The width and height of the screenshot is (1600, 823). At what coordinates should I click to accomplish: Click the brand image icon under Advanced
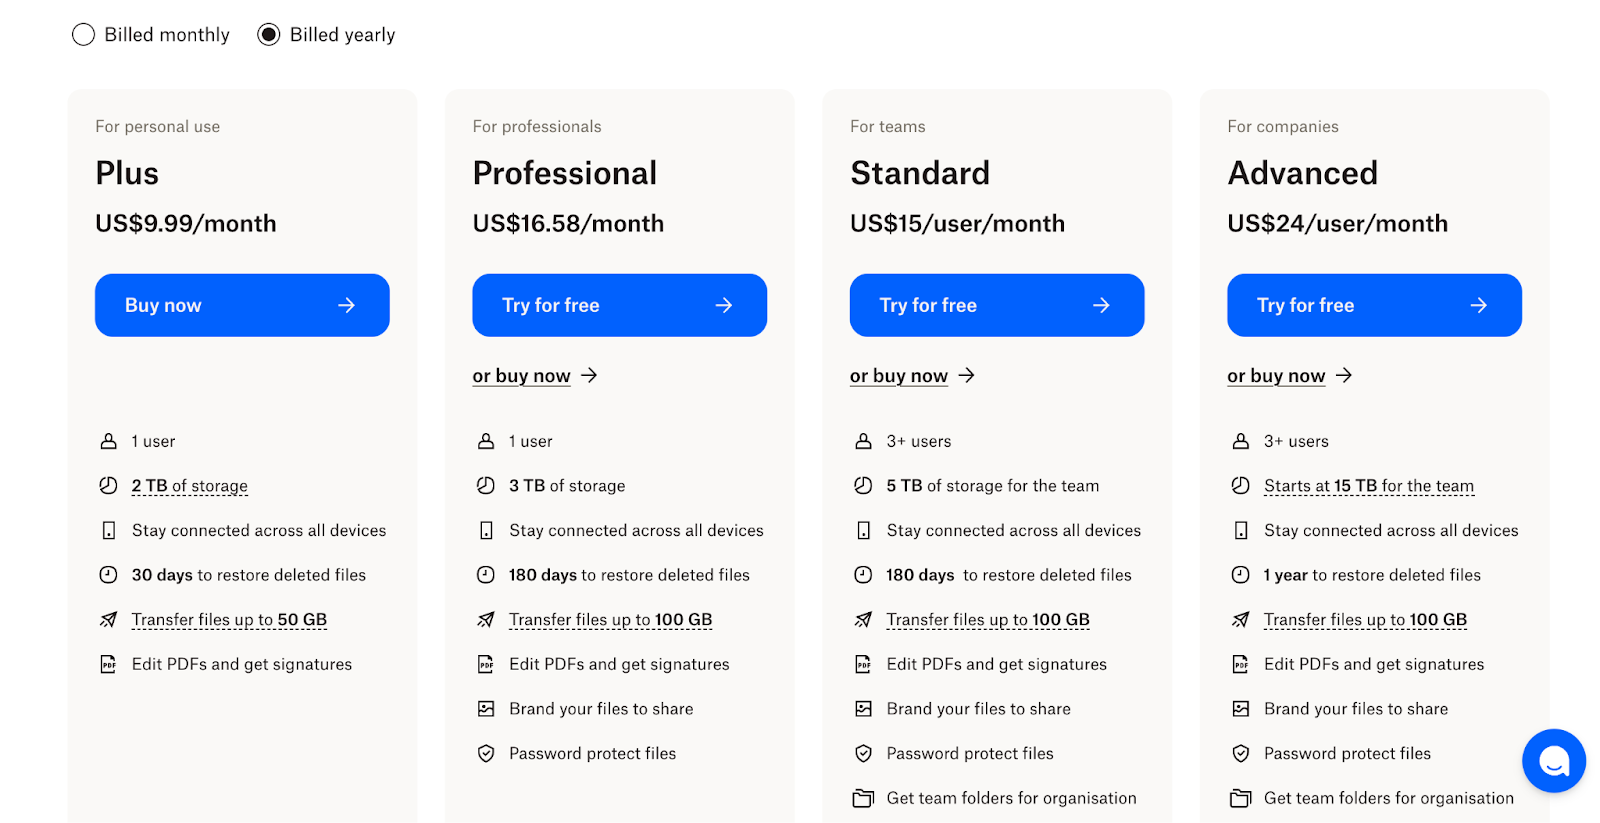tap(1240, 709)
